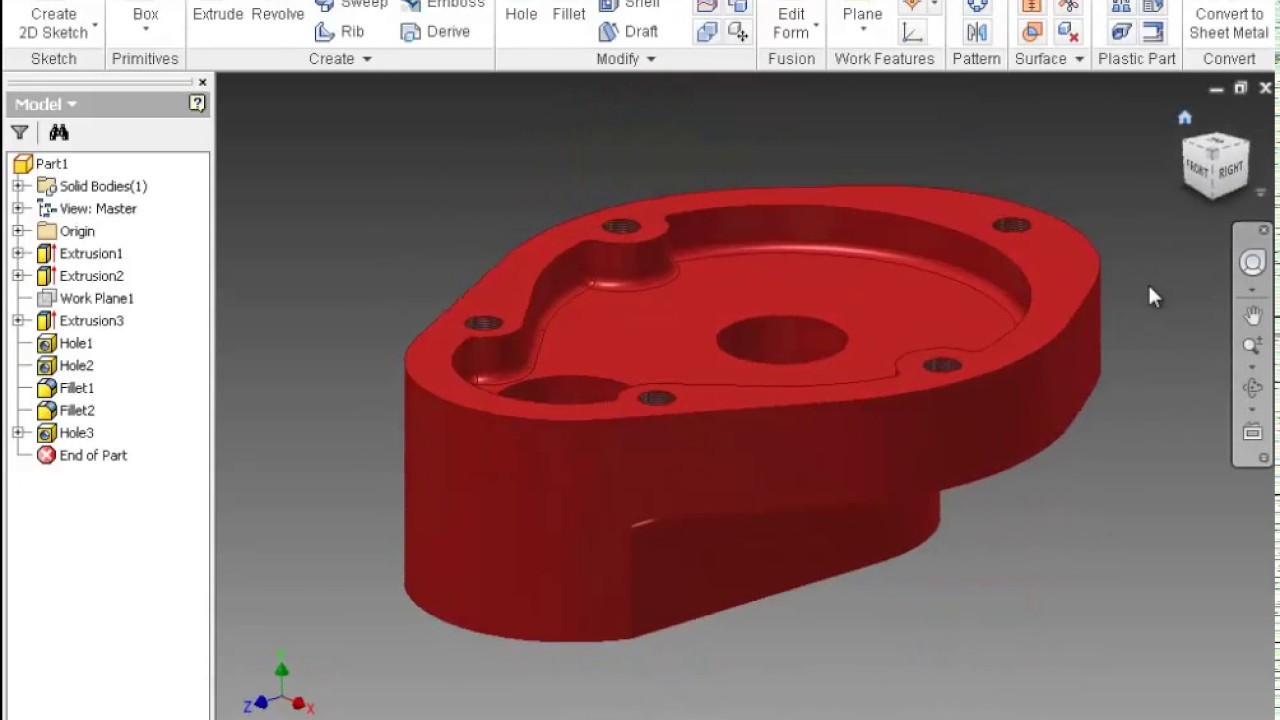Screen dimensions: 1280x720
Task: Click the RIGHT face of the ViewCube
Action: (x=1231, y=170)
